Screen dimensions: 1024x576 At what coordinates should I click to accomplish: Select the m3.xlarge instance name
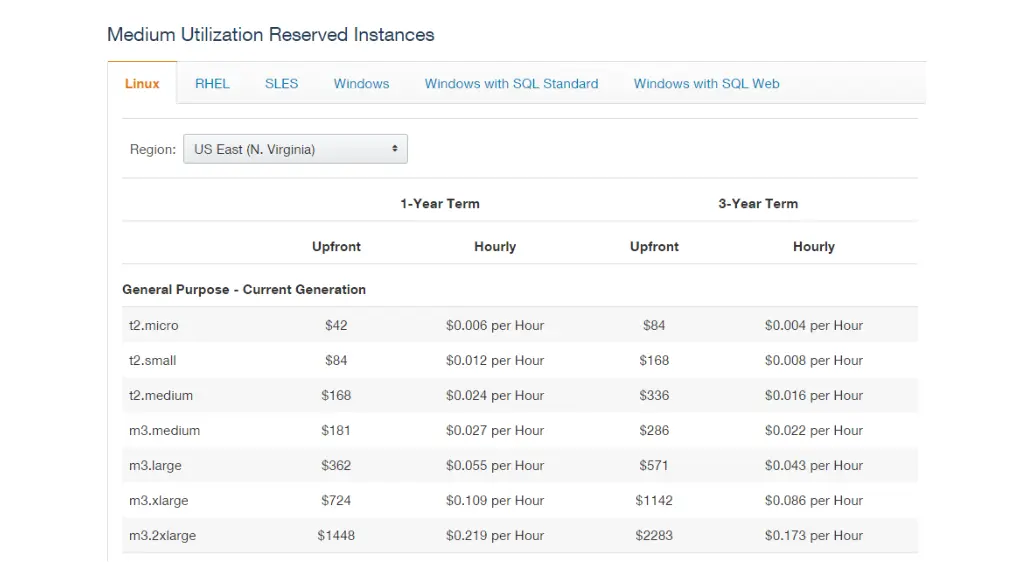click(x=159, y=501)
